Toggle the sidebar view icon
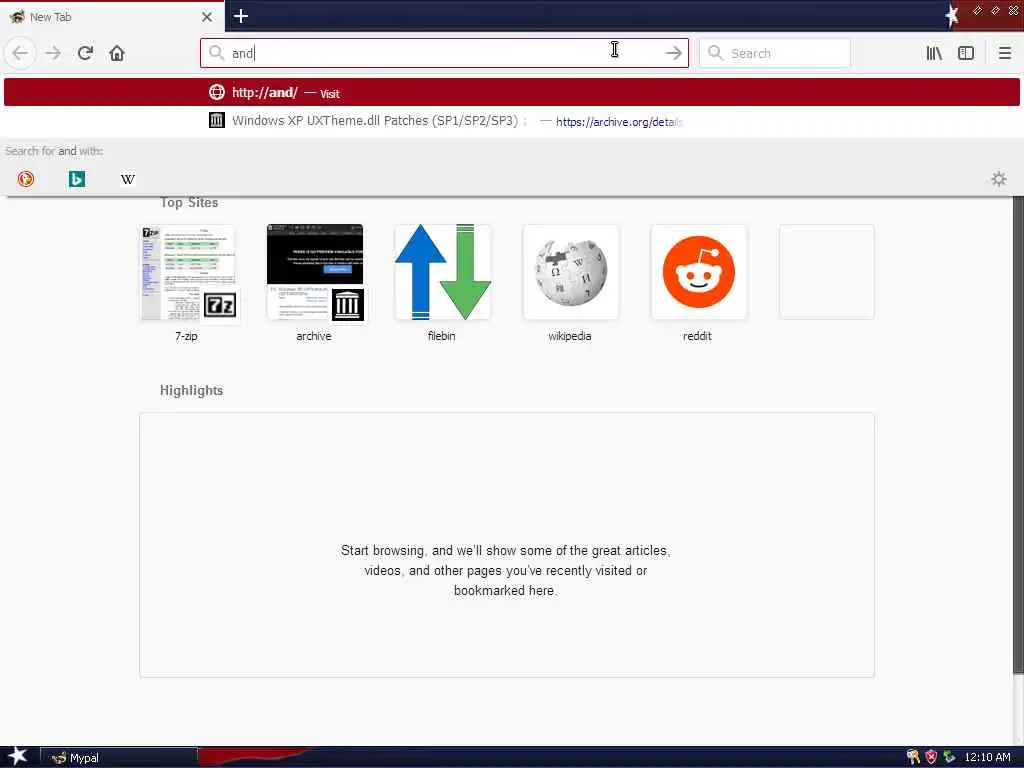1024x768 pixels. click(966, 53)
